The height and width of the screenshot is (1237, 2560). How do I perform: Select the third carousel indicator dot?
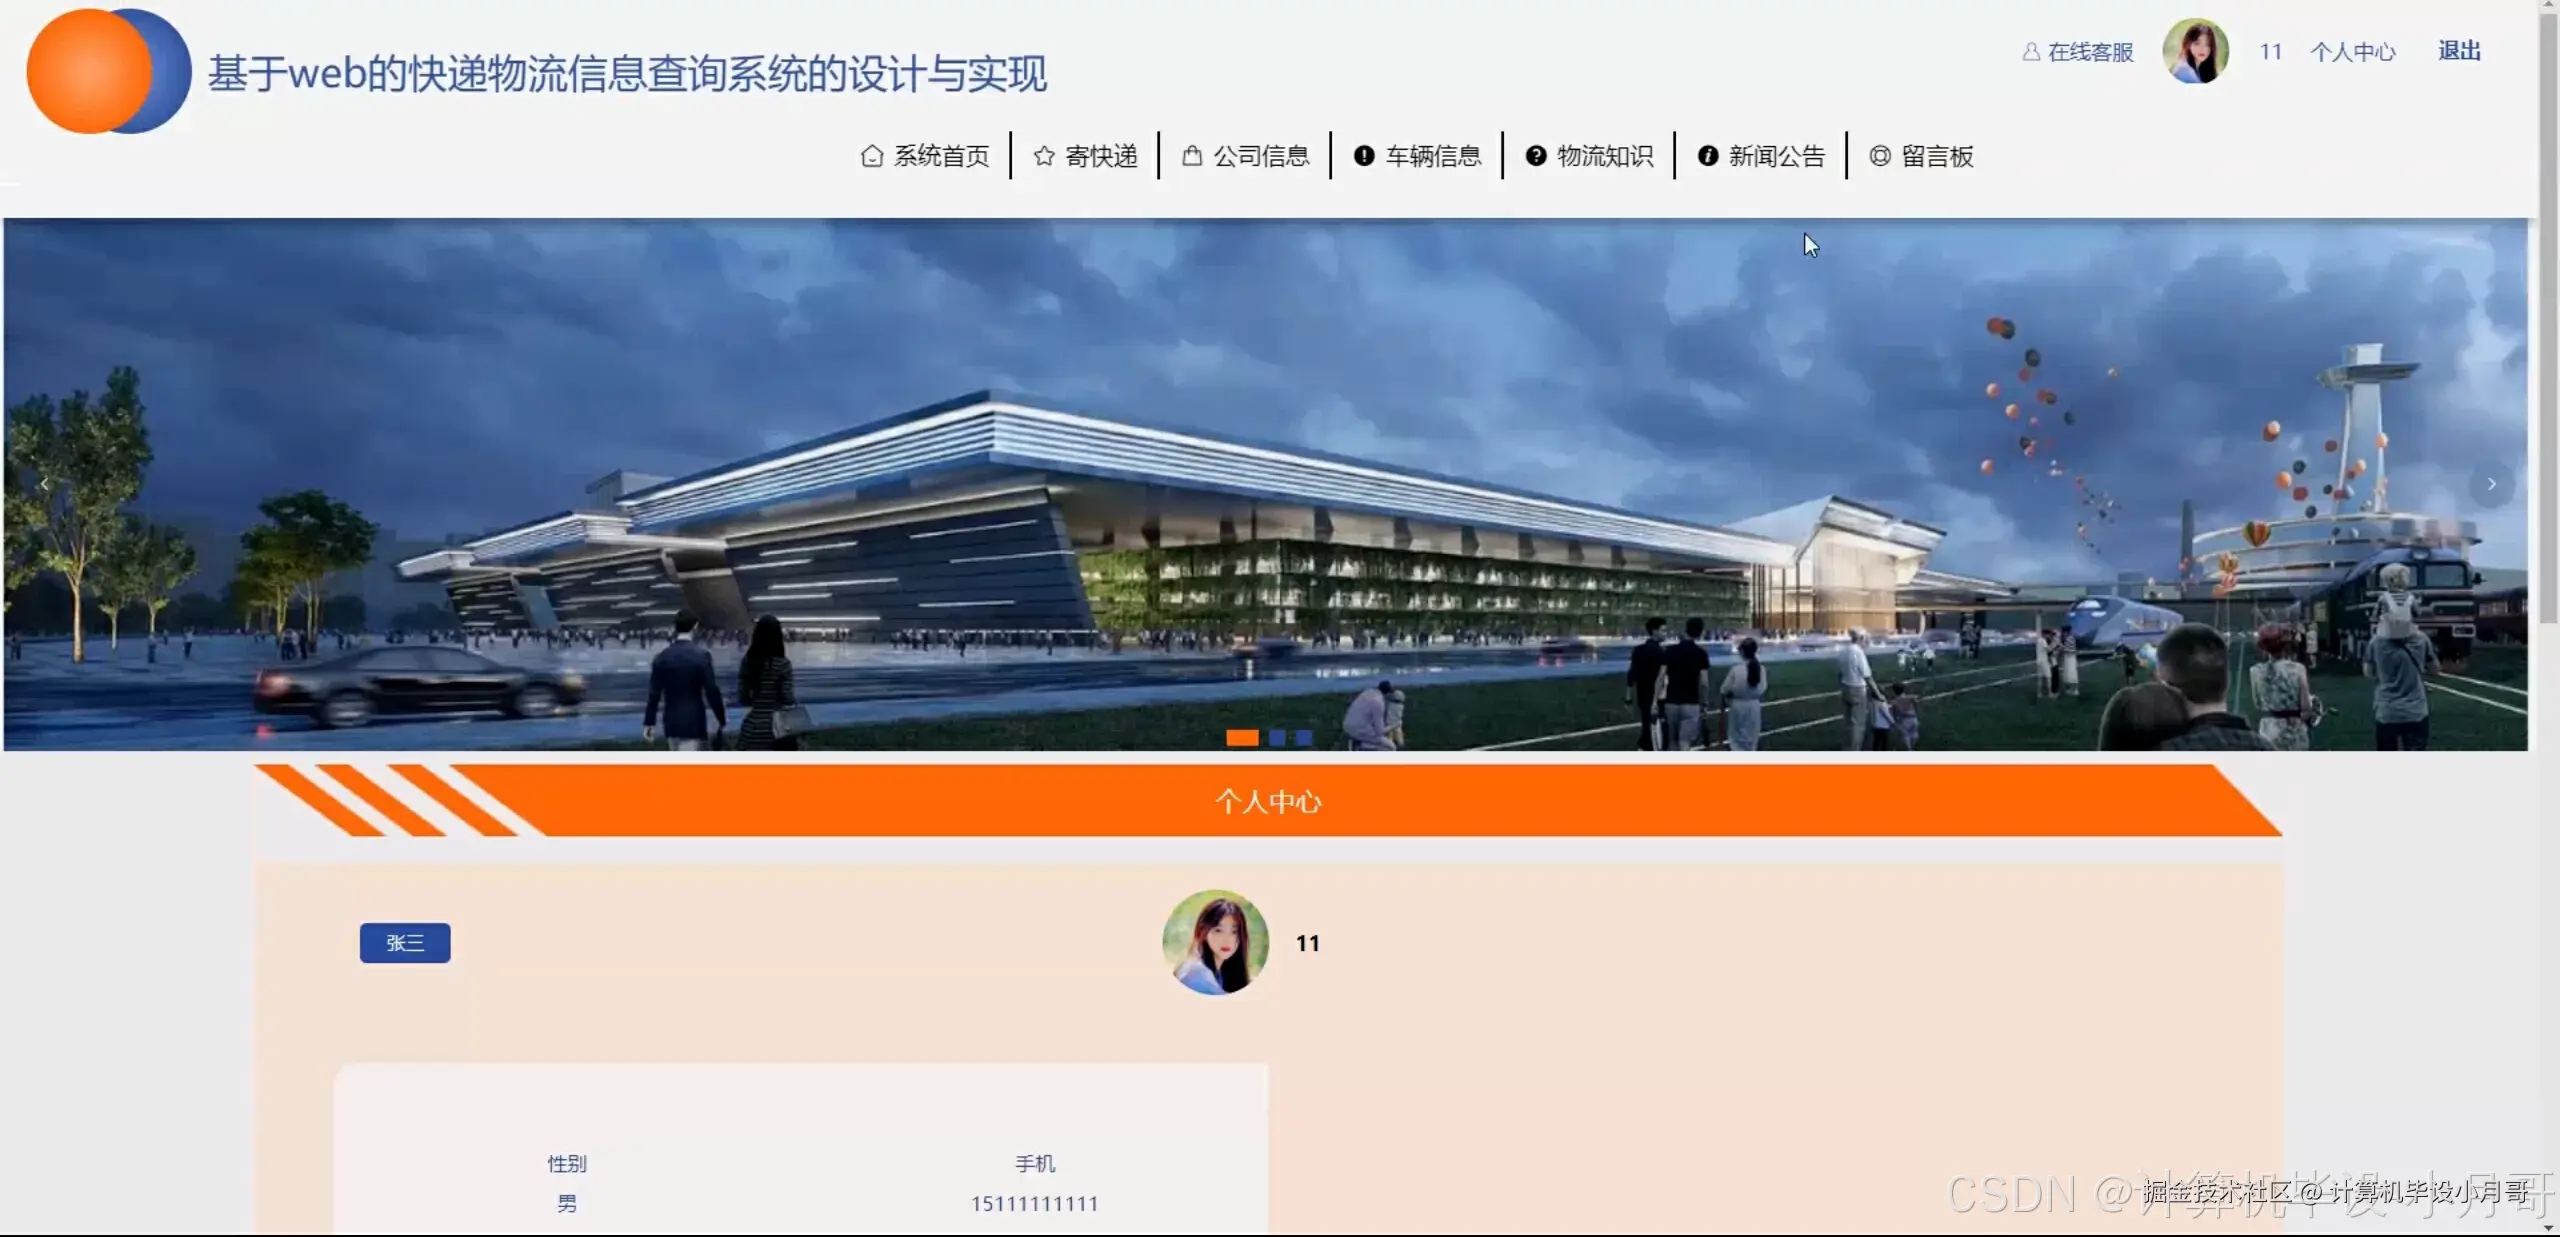coord(1302,738)
